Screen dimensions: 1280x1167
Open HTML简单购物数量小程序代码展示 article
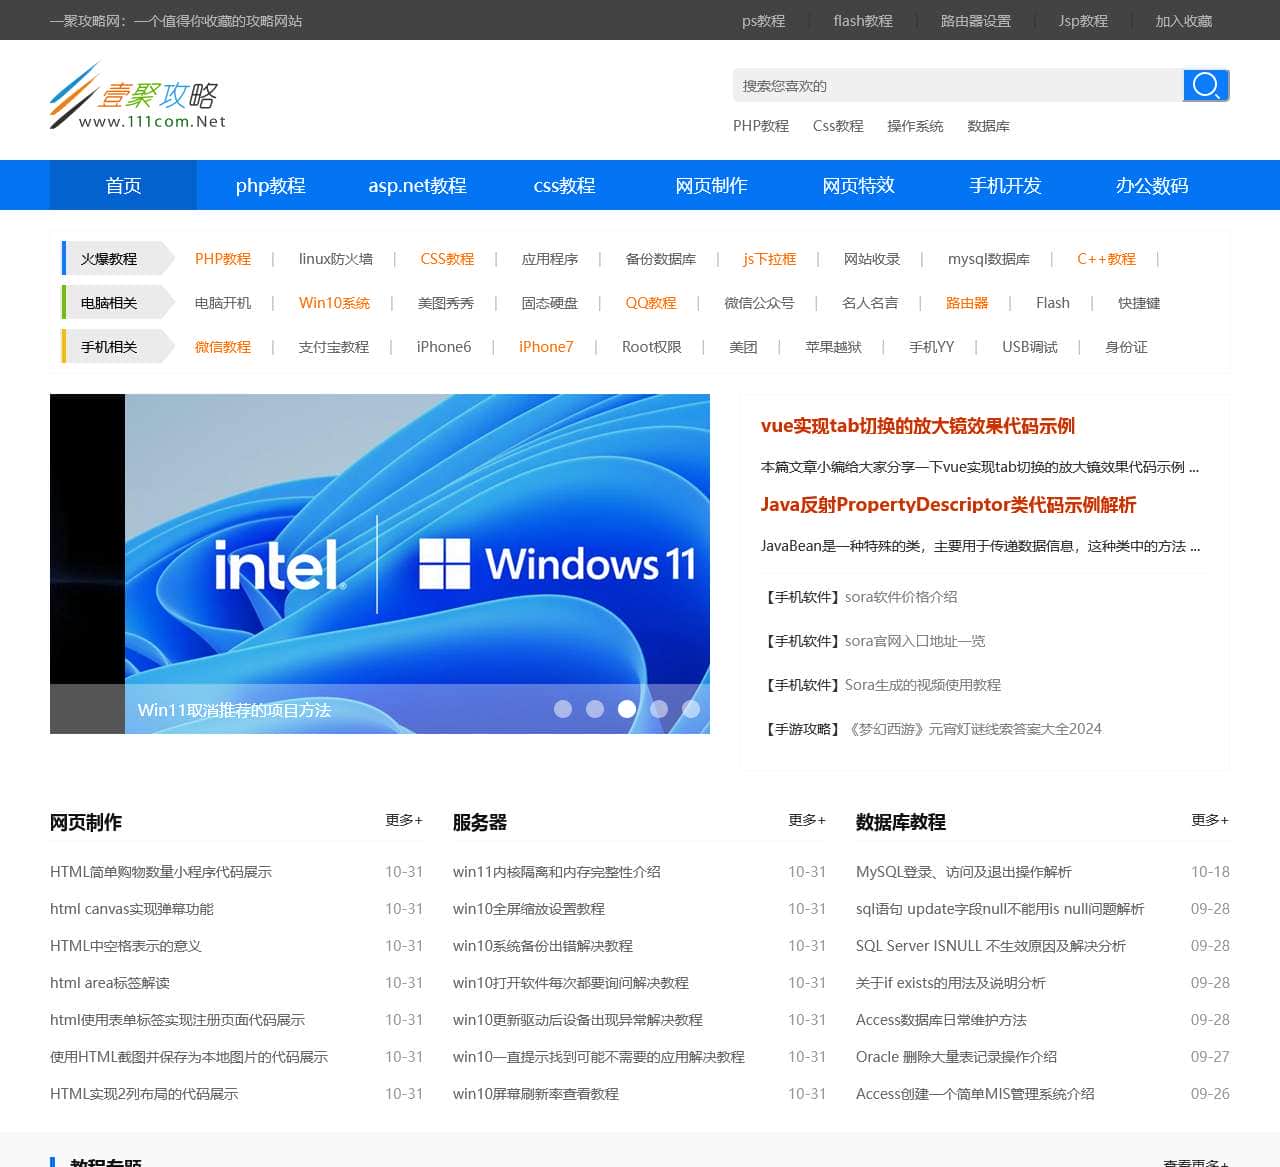pos(161,872)
